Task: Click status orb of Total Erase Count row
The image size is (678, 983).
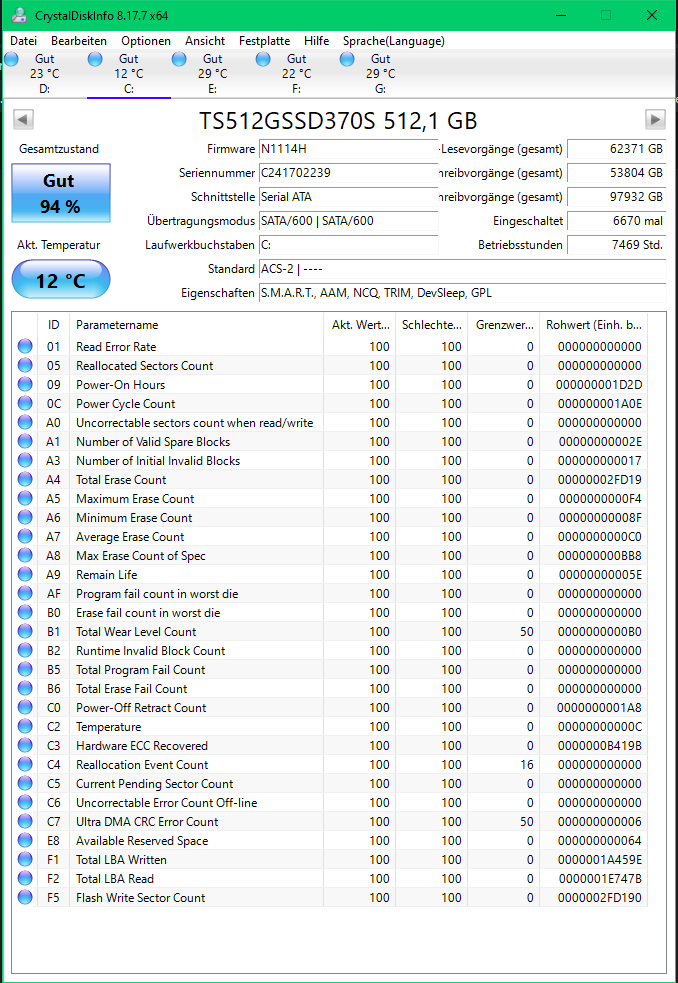Action: (x=25, y=480)
